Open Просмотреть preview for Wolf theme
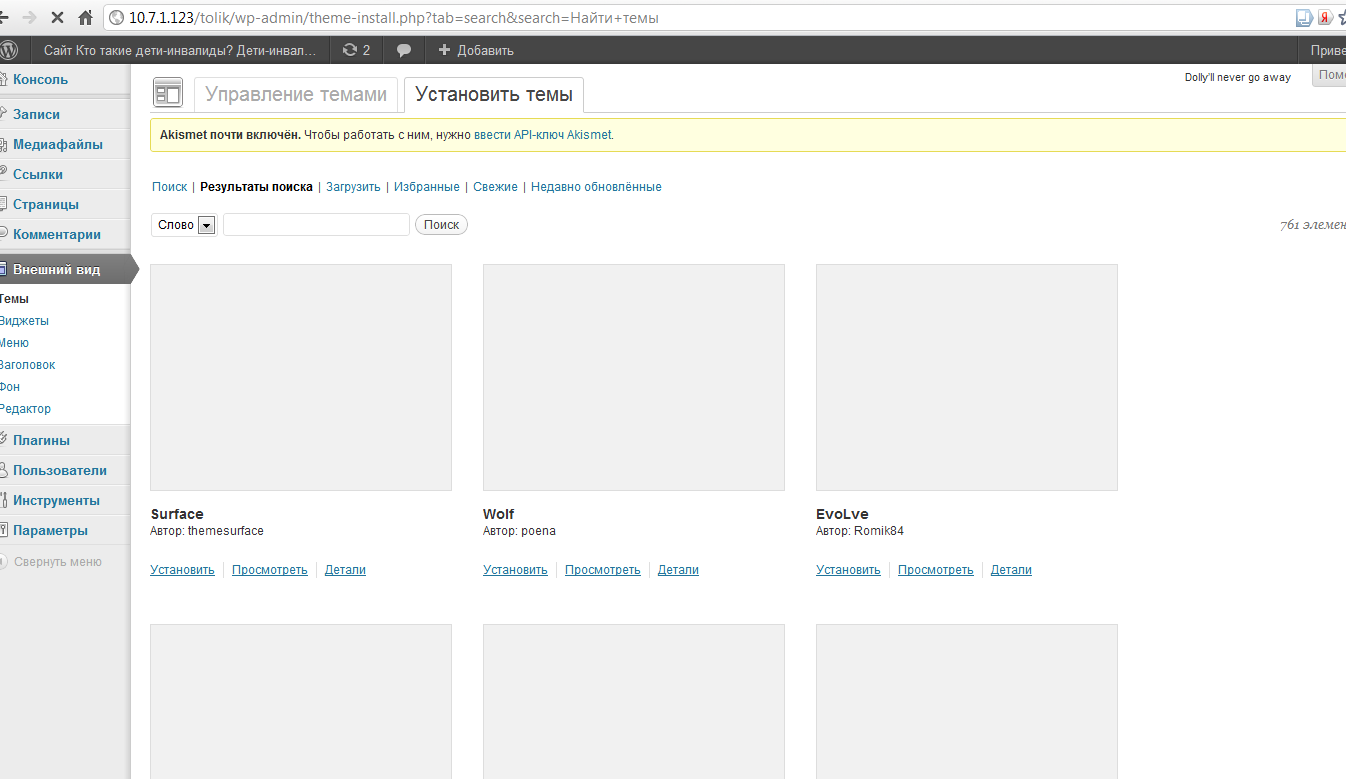The height and width of the screenshot is (779, 1346). click(x=602, y=570)
